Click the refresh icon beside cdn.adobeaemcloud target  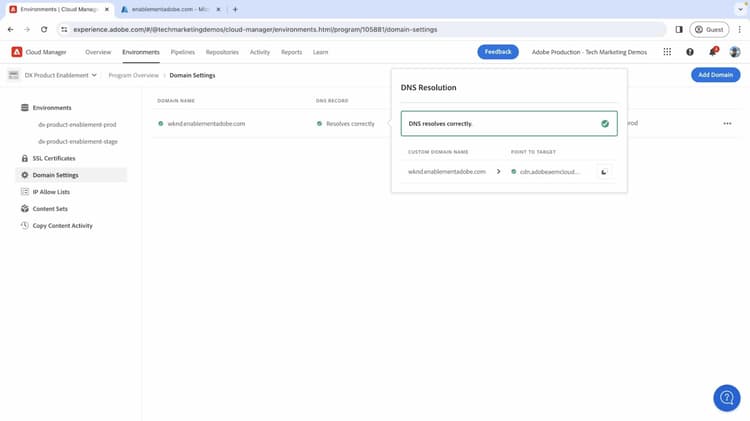(604, 172)
